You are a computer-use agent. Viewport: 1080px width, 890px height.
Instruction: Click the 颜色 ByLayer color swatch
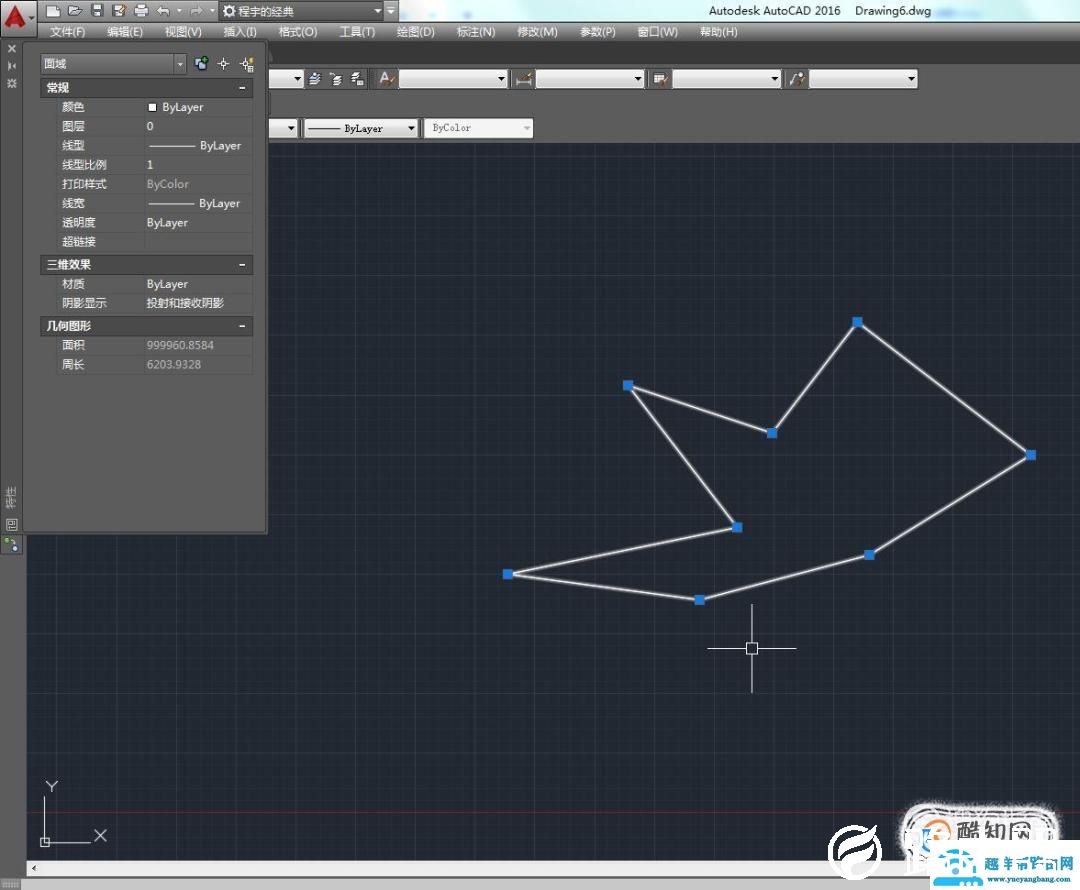(152, 107)
